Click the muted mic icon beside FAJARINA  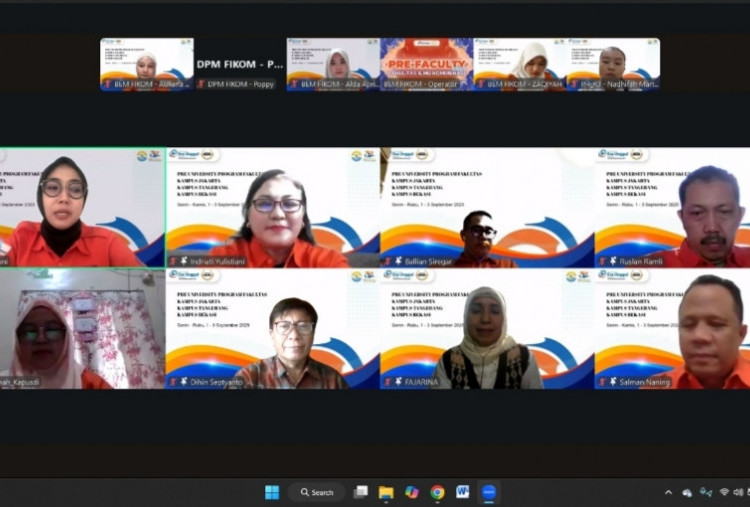click(x=388, y=382)
